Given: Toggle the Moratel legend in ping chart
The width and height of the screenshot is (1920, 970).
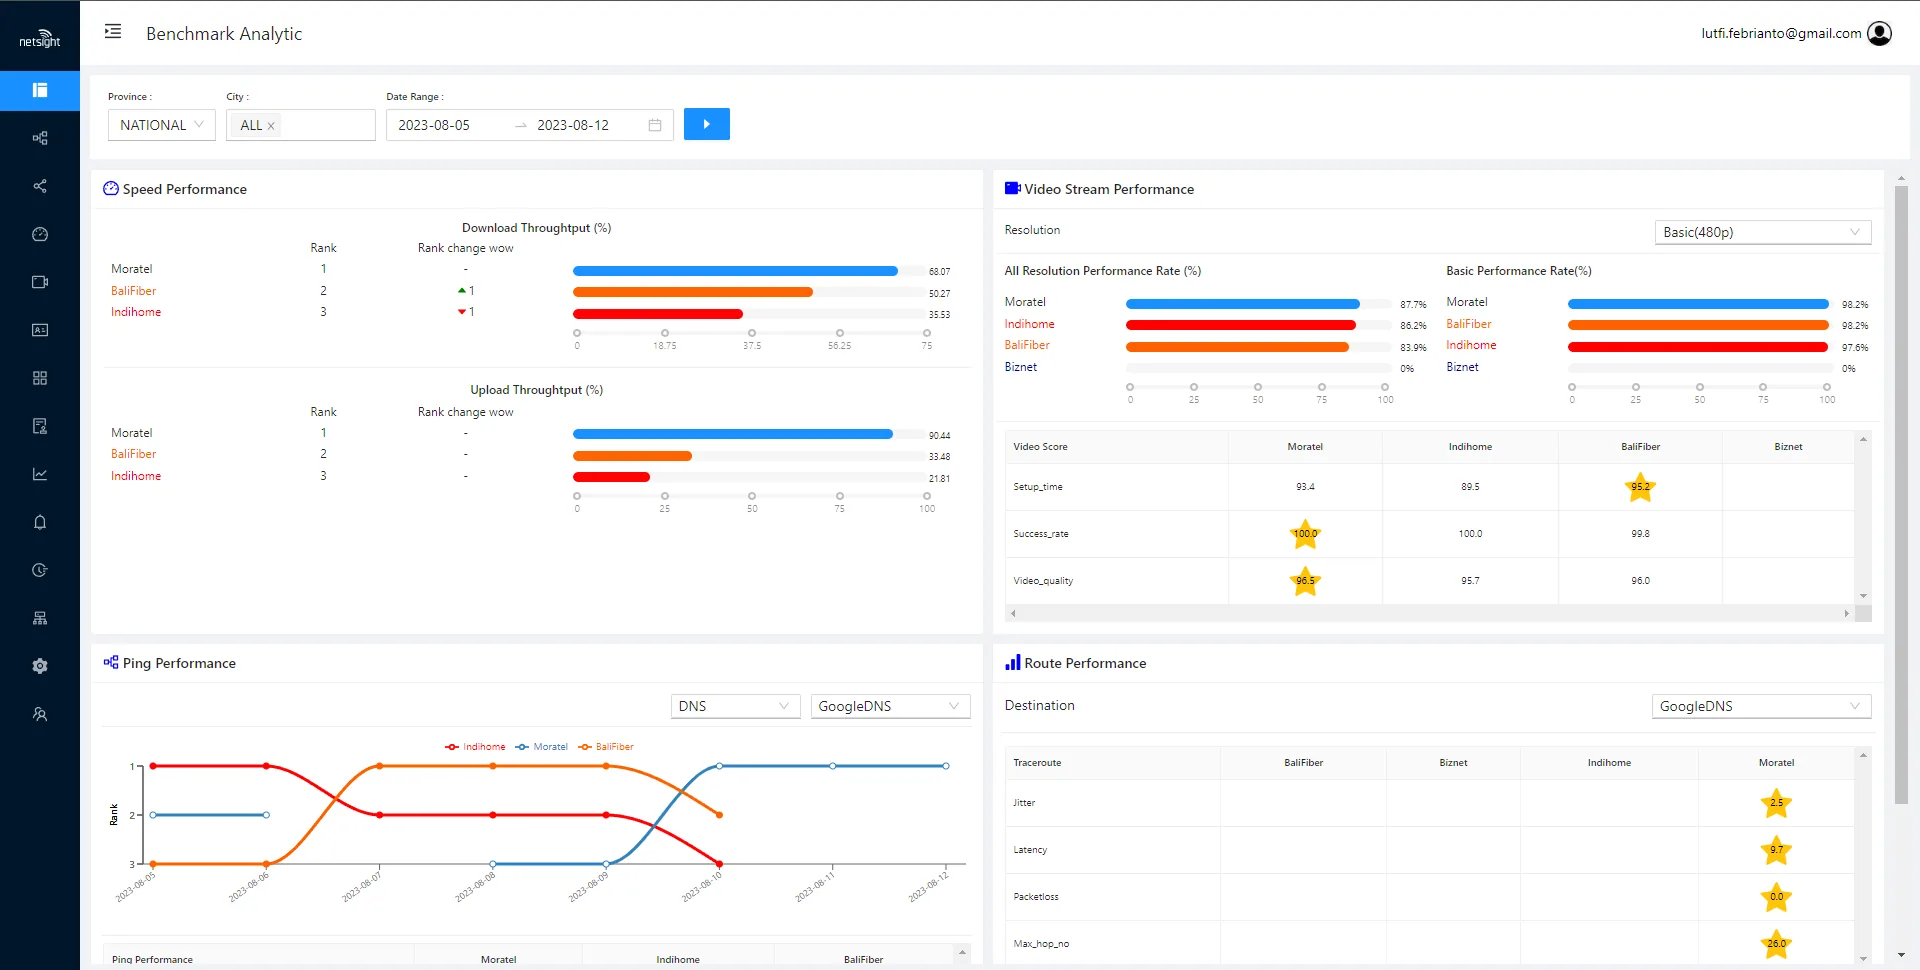Looking at the screenshot, I should coord(541,747).
